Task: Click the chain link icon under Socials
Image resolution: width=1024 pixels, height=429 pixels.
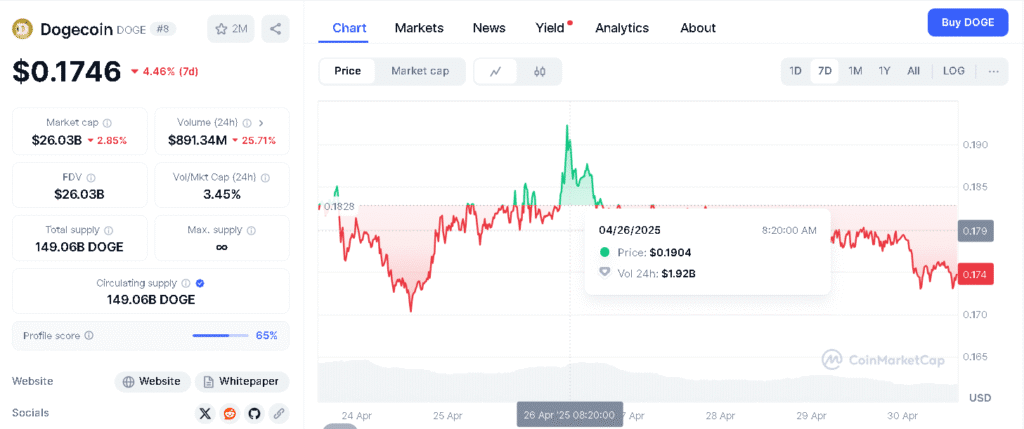Action: pos(279,413)
